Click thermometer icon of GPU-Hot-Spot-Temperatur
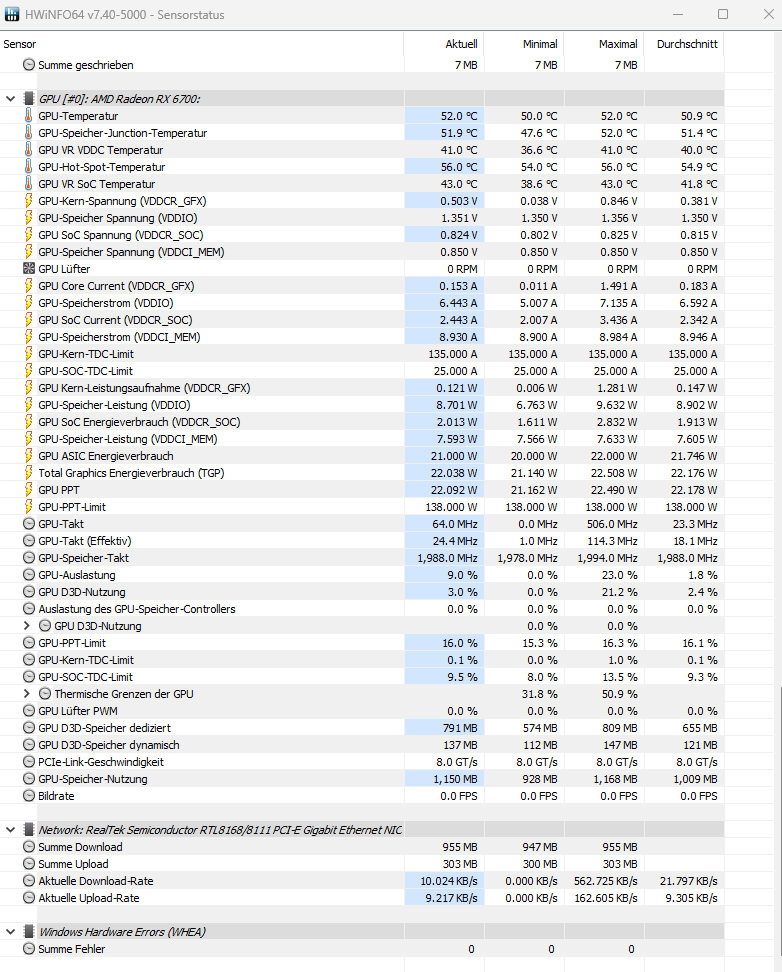Viewport: 782px width, 972px height. click(29, 167)
